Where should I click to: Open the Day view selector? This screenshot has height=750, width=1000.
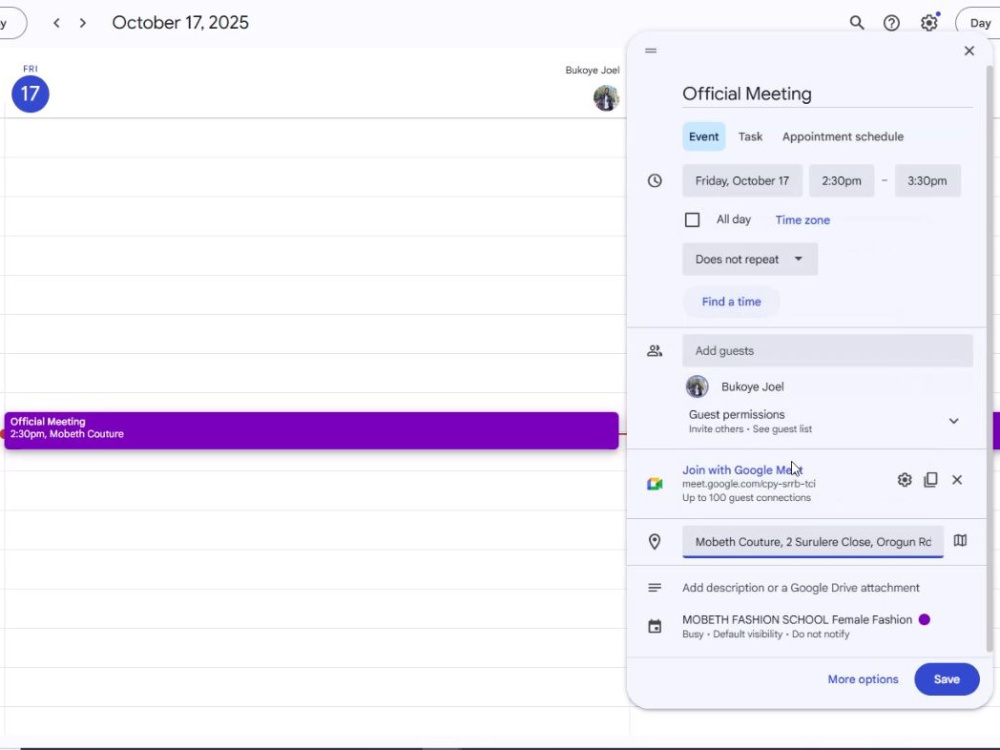pyautogui.click(x=979, y=23)
